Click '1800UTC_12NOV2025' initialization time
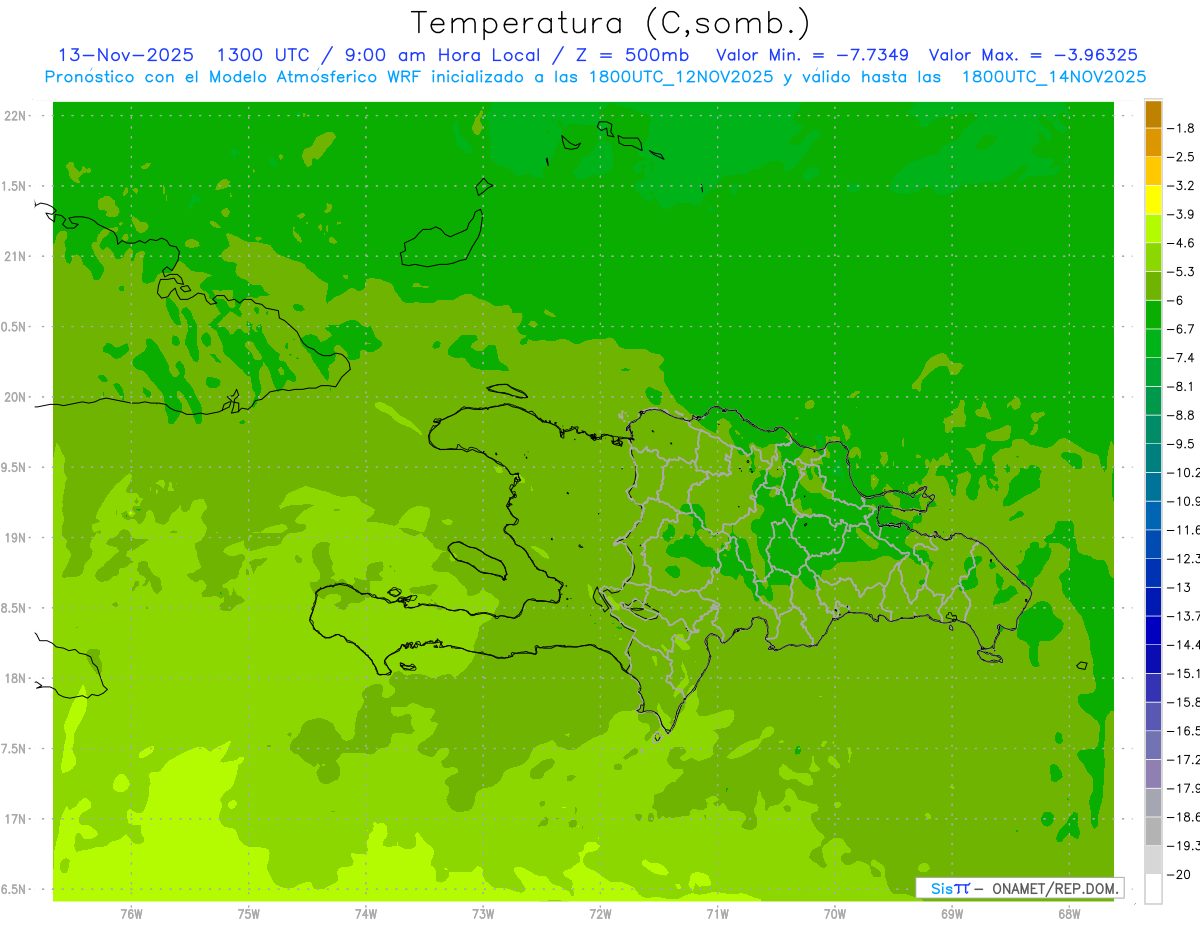This screenshot has width=1200, height=927. [x=679, y=77]
